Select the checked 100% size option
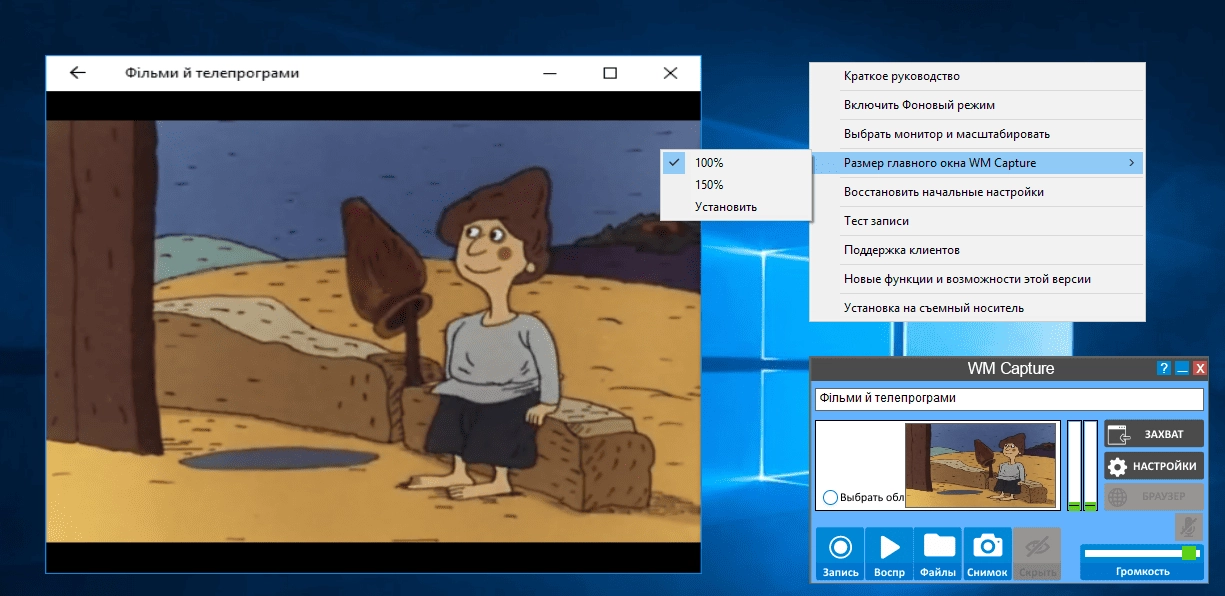 coord(736,162)
